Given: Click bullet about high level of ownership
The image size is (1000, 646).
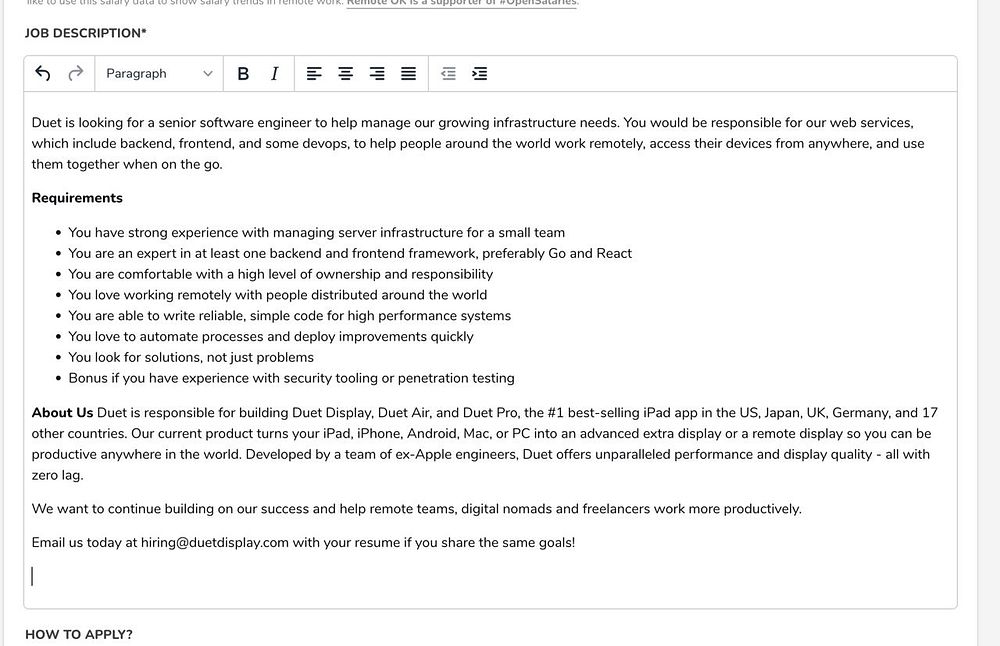Looking at the screenshot, I should pos(281,274).
